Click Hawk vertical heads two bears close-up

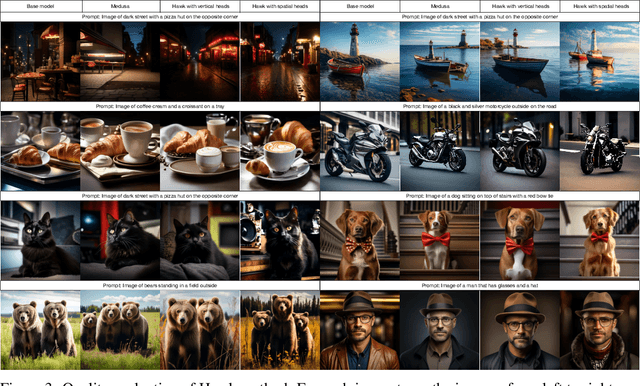(x=200, y=330)
